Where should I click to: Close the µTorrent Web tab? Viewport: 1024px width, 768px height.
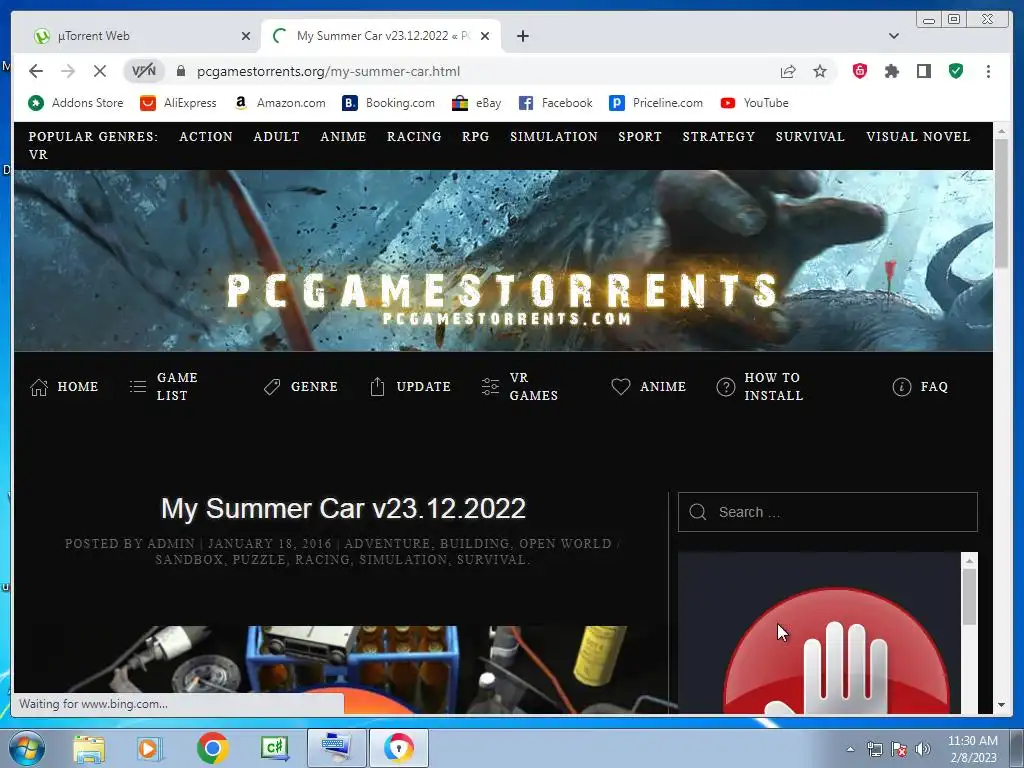coord(246,36)
